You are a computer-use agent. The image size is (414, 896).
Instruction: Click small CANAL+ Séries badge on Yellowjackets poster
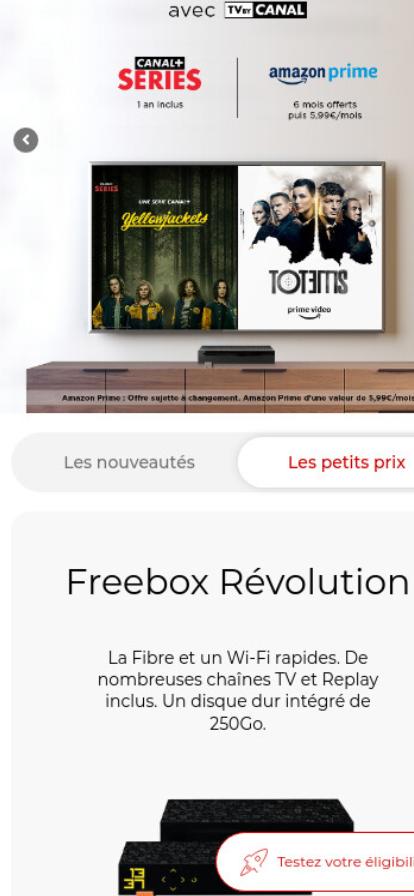(106, 186)
